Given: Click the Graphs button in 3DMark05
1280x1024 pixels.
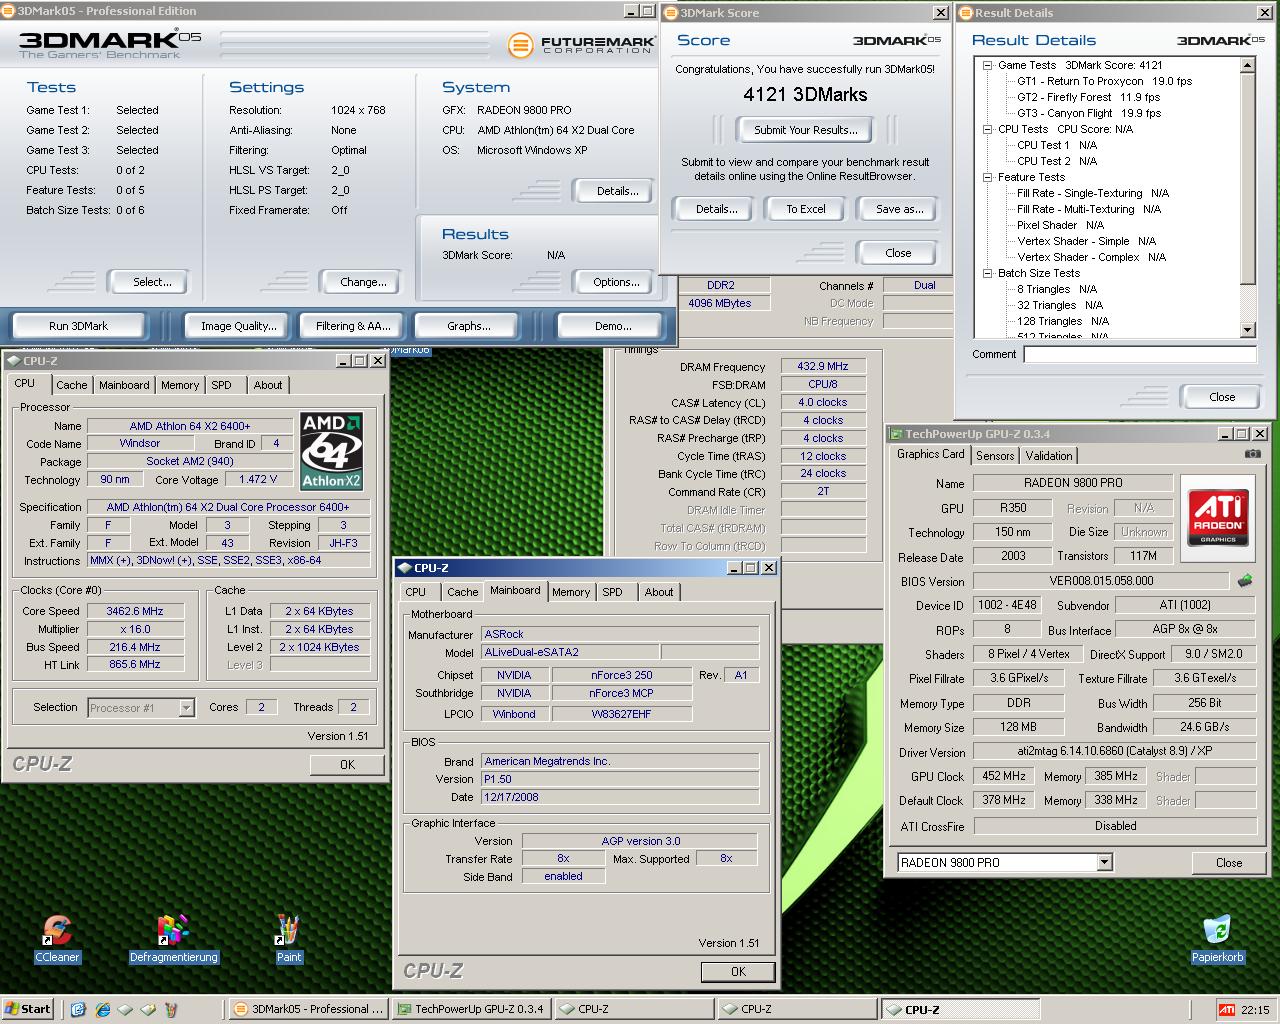Looking at the screenshot, I should [469, 326].
